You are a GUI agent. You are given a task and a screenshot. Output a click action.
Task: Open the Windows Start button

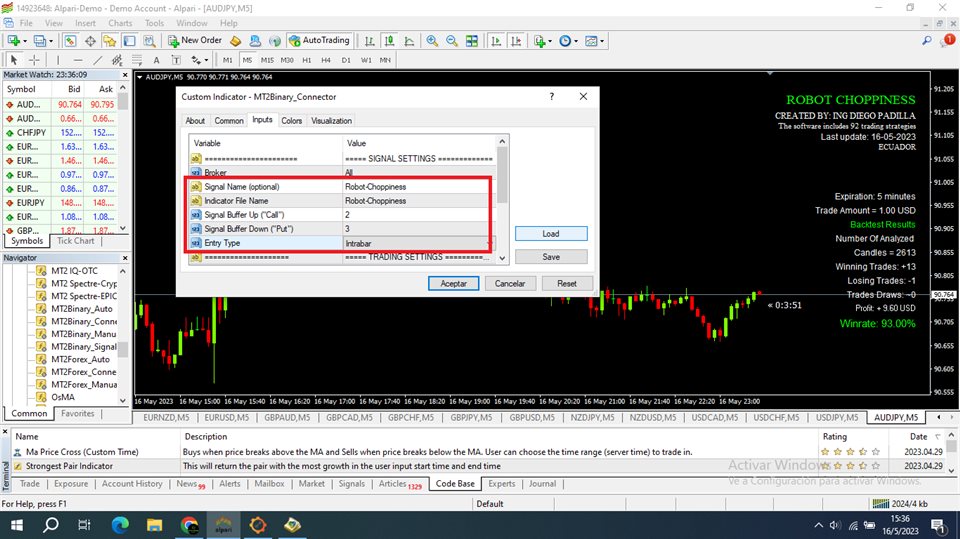17,525
